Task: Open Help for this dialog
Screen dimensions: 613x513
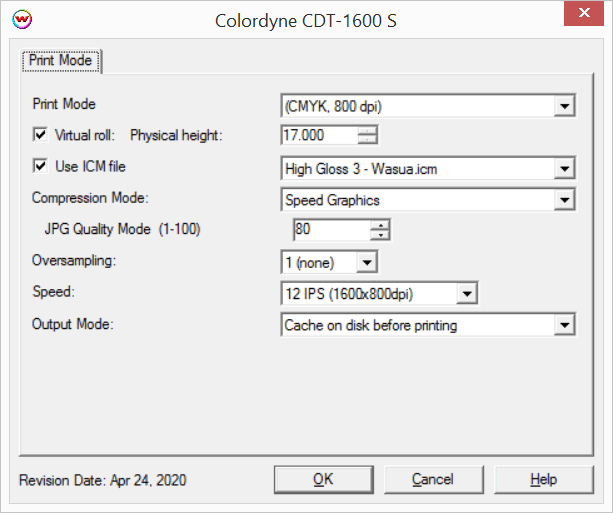Action: coord(544,479)
